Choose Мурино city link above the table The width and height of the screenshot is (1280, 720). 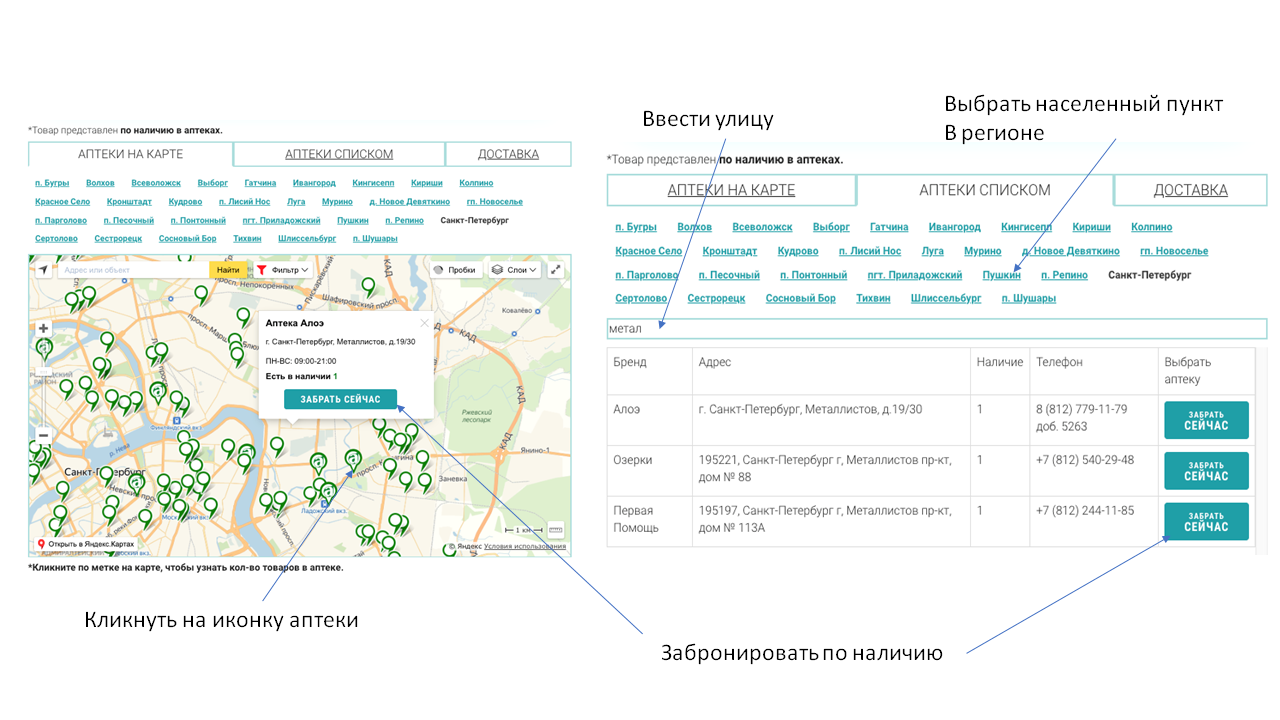pos(982,251)
